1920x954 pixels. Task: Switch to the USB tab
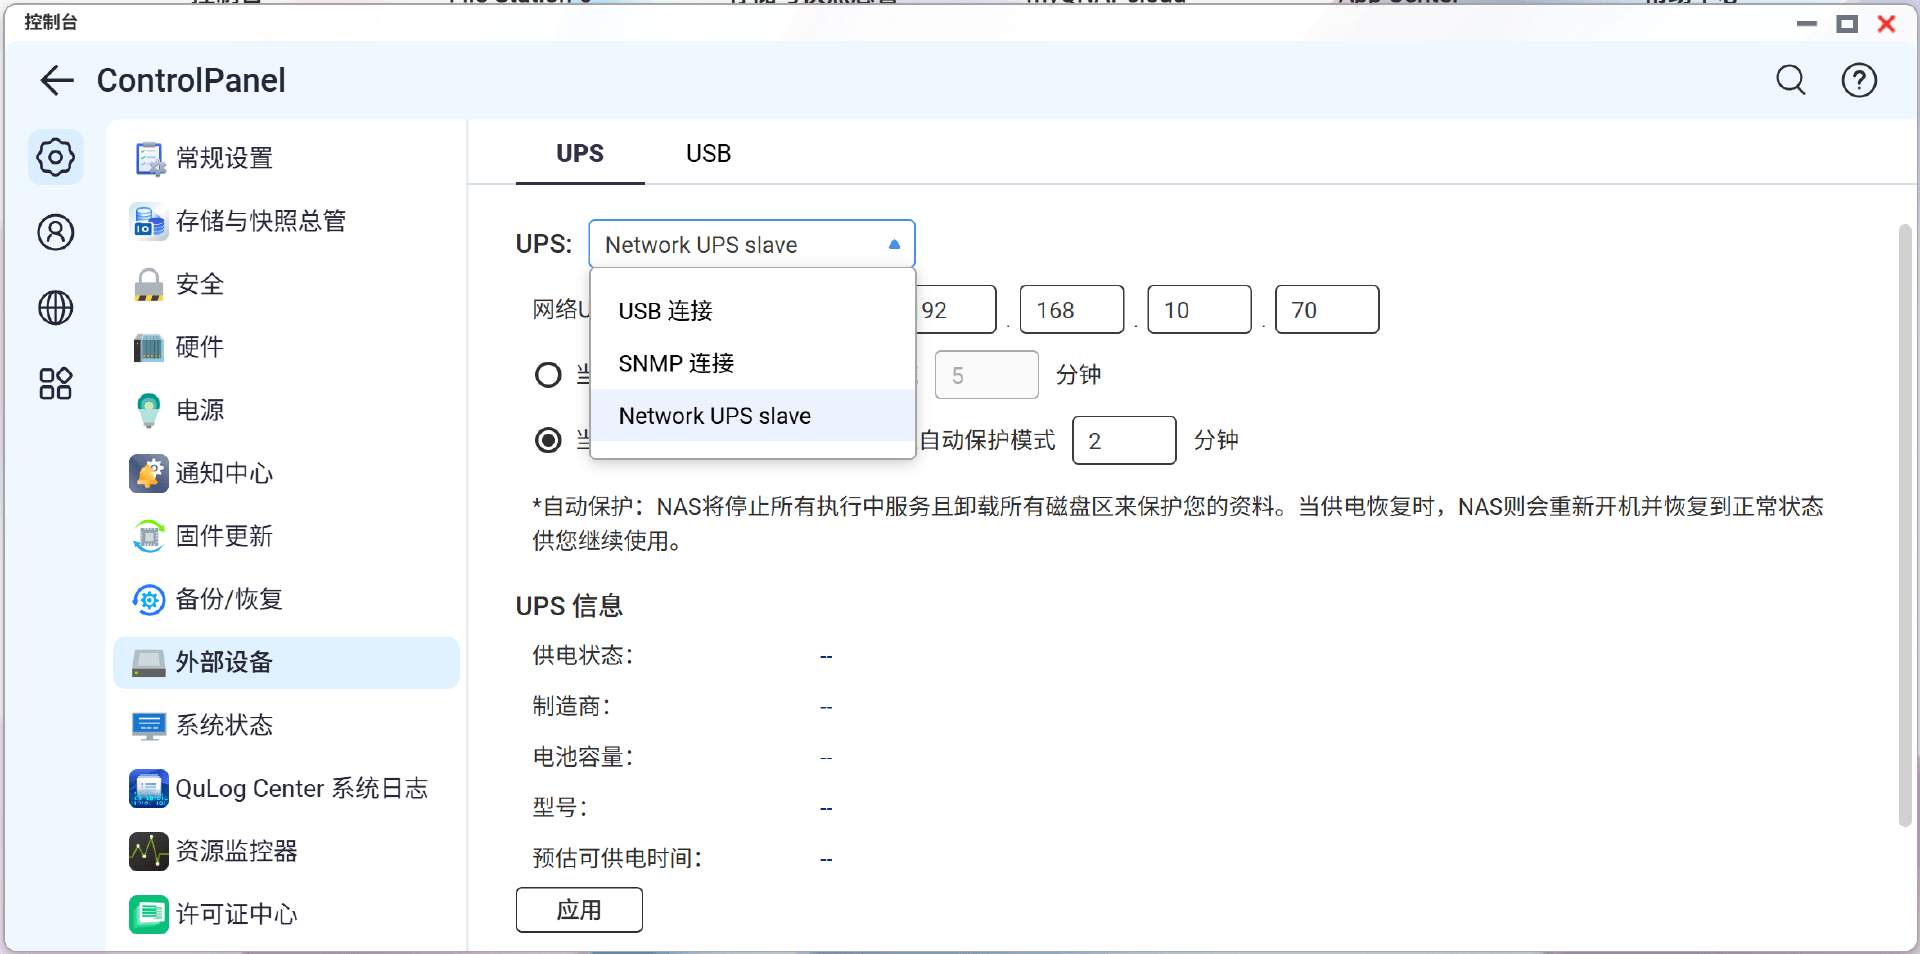(708, 153)
